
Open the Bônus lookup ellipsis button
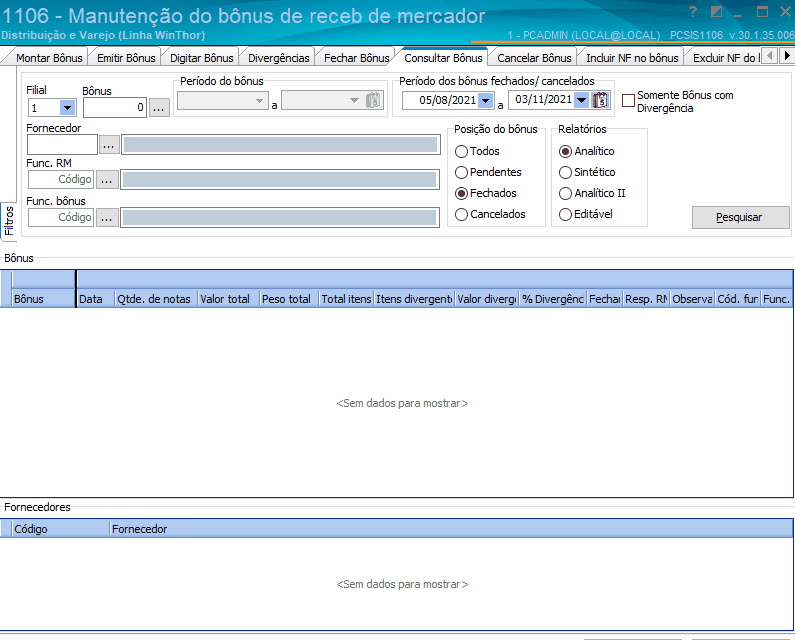159,108
